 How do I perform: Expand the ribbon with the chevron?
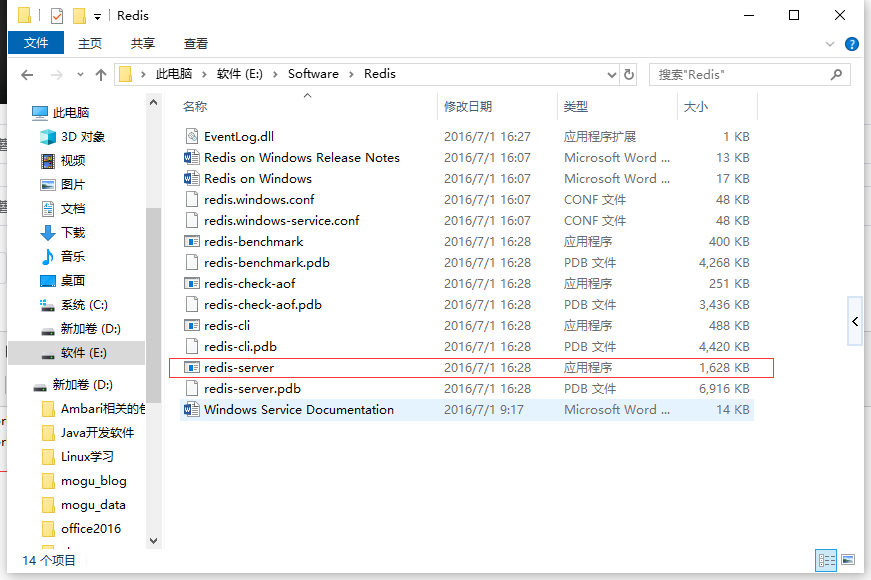830,44
